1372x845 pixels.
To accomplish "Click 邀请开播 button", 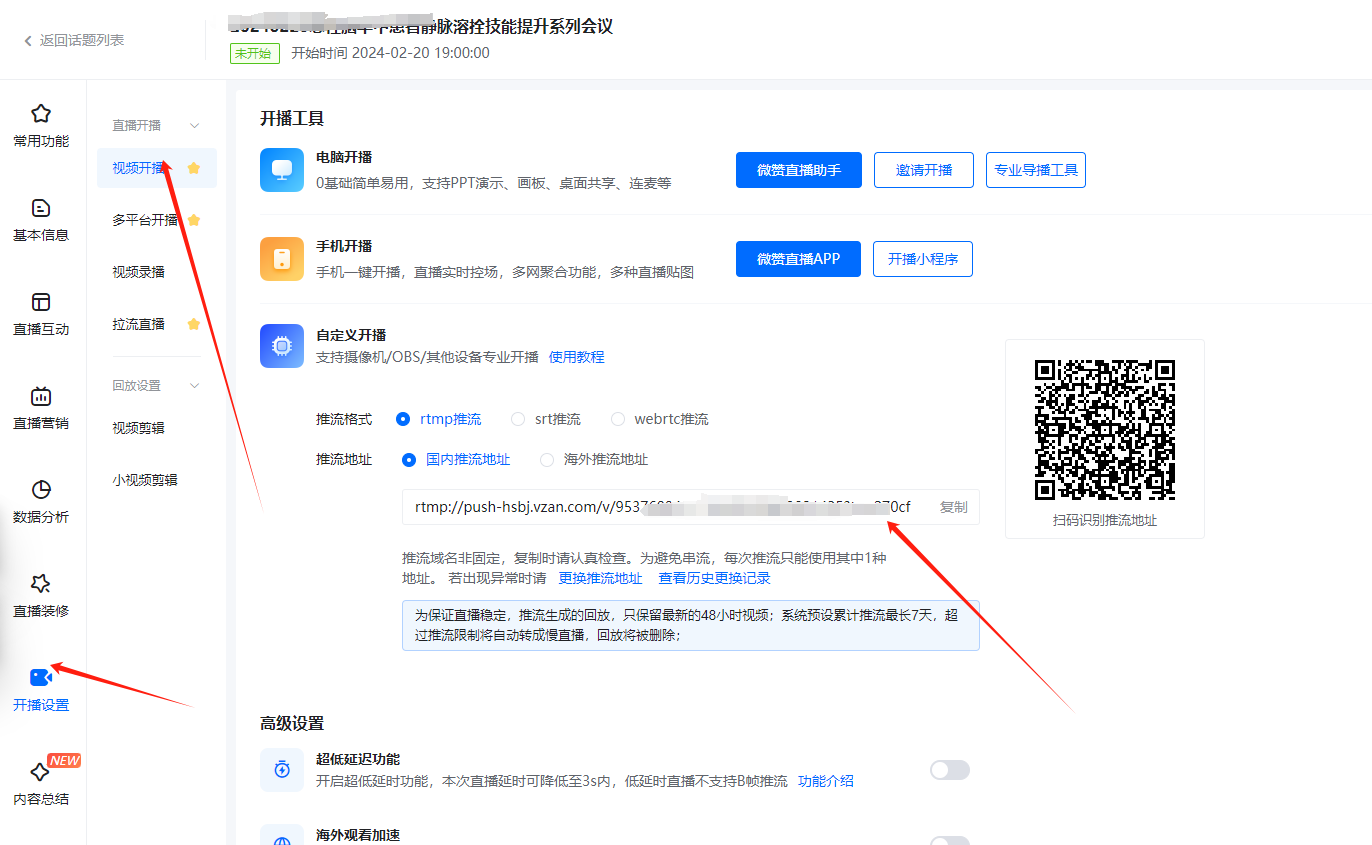I will click(x=924, y=170).
